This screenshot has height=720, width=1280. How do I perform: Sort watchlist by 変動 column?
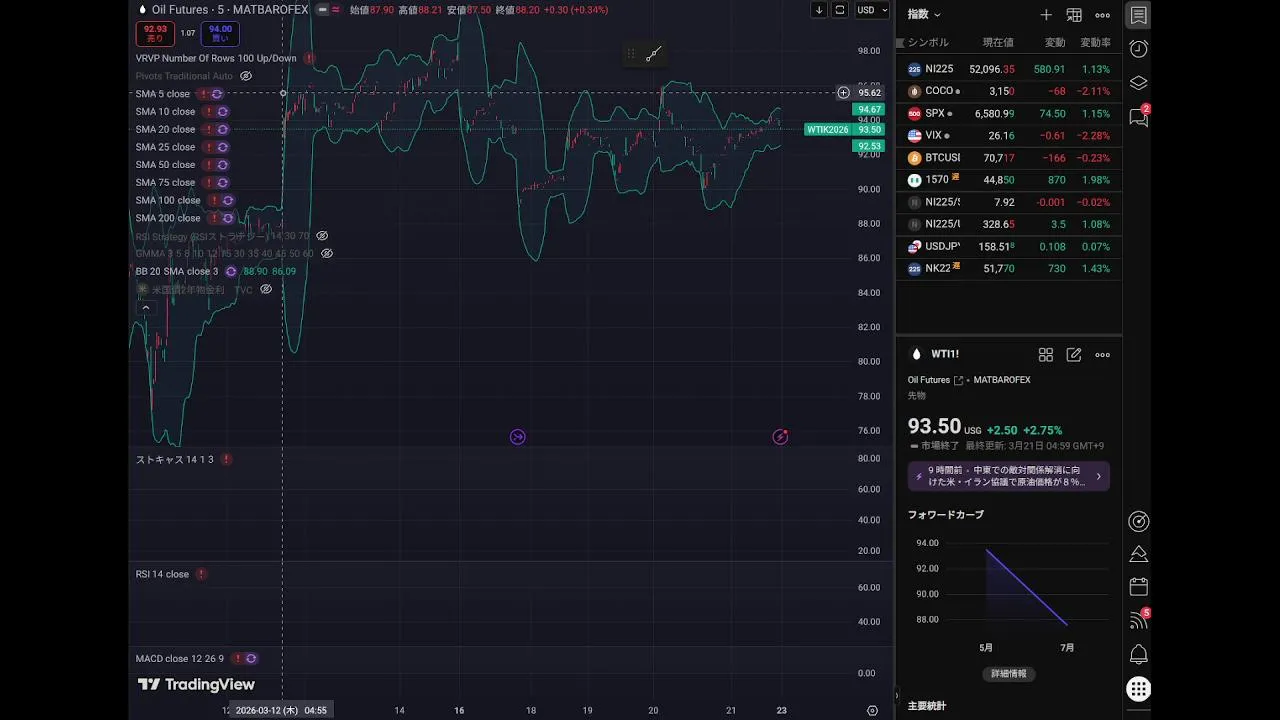pyautogui.click(x=1055, y=43)
